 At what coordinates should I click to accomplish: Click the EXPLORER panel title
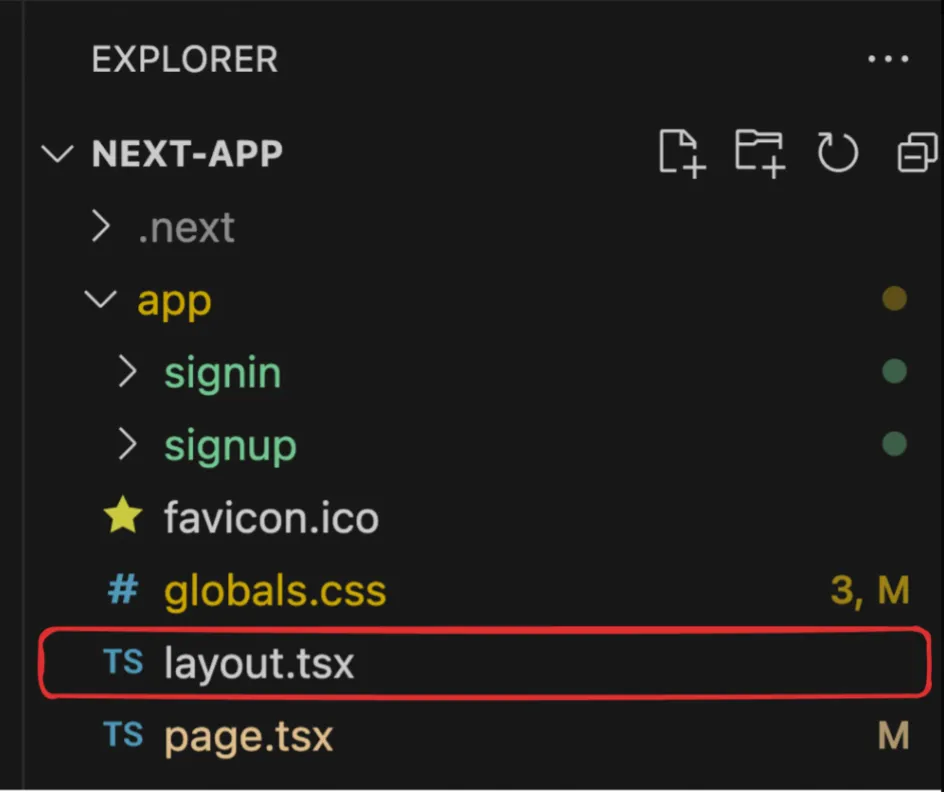[x=184, y=60]
